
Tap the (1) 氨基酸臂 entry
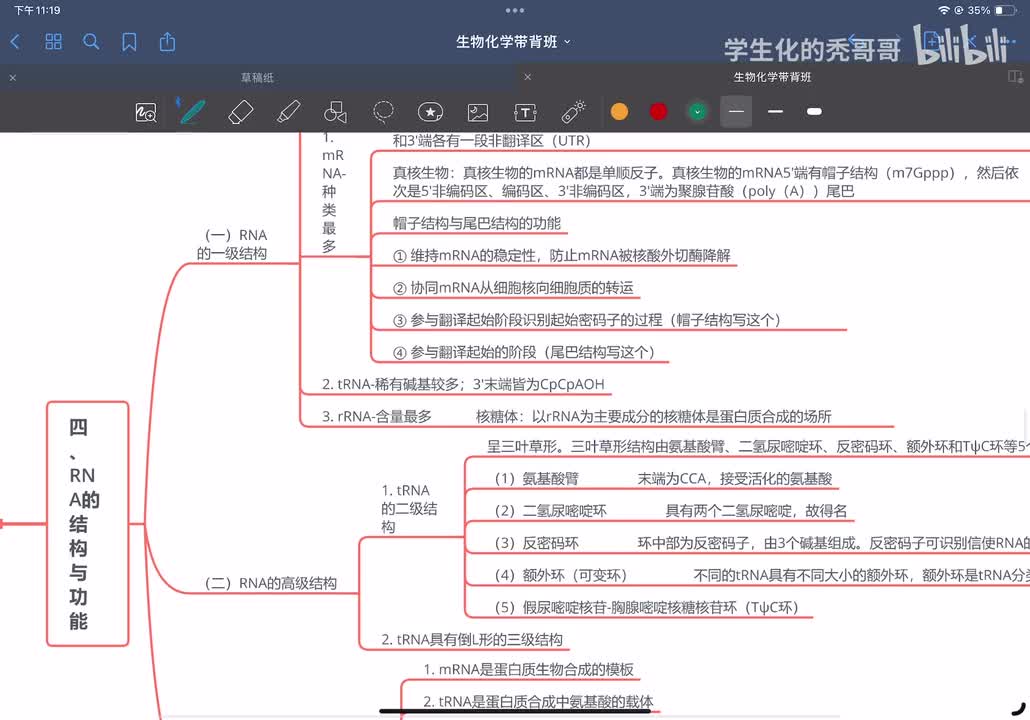click(537, 479)
